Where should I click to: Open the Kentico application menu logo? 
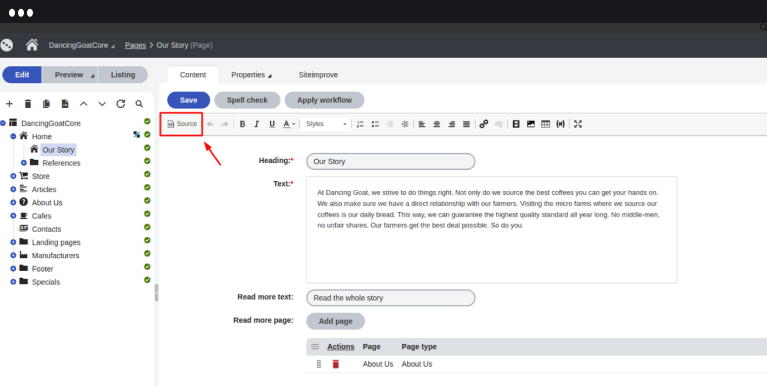(x=7, y=45)
